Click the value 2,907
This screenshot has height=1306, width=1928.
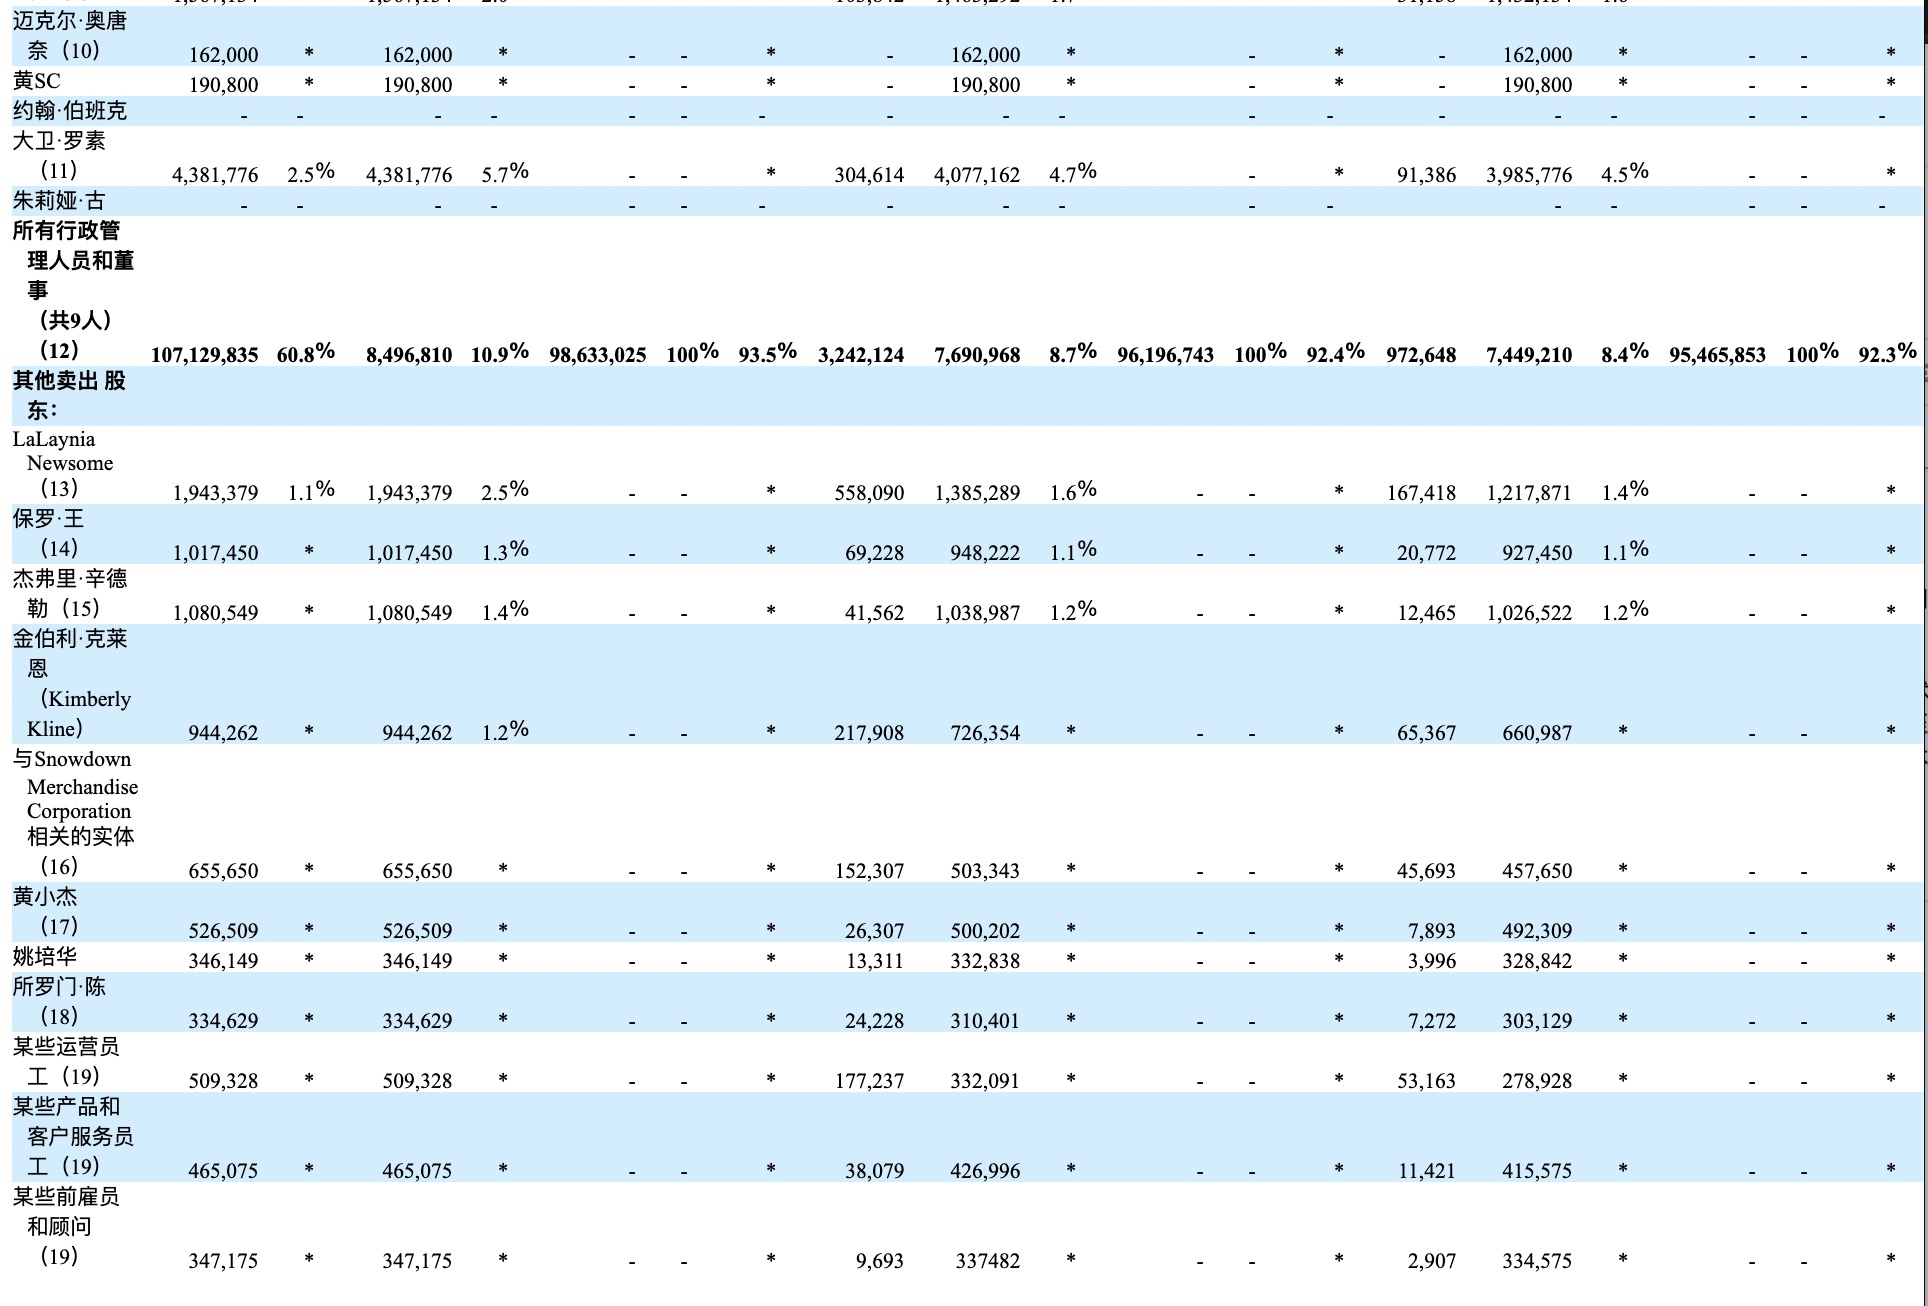click(x=1432, y=1261)
